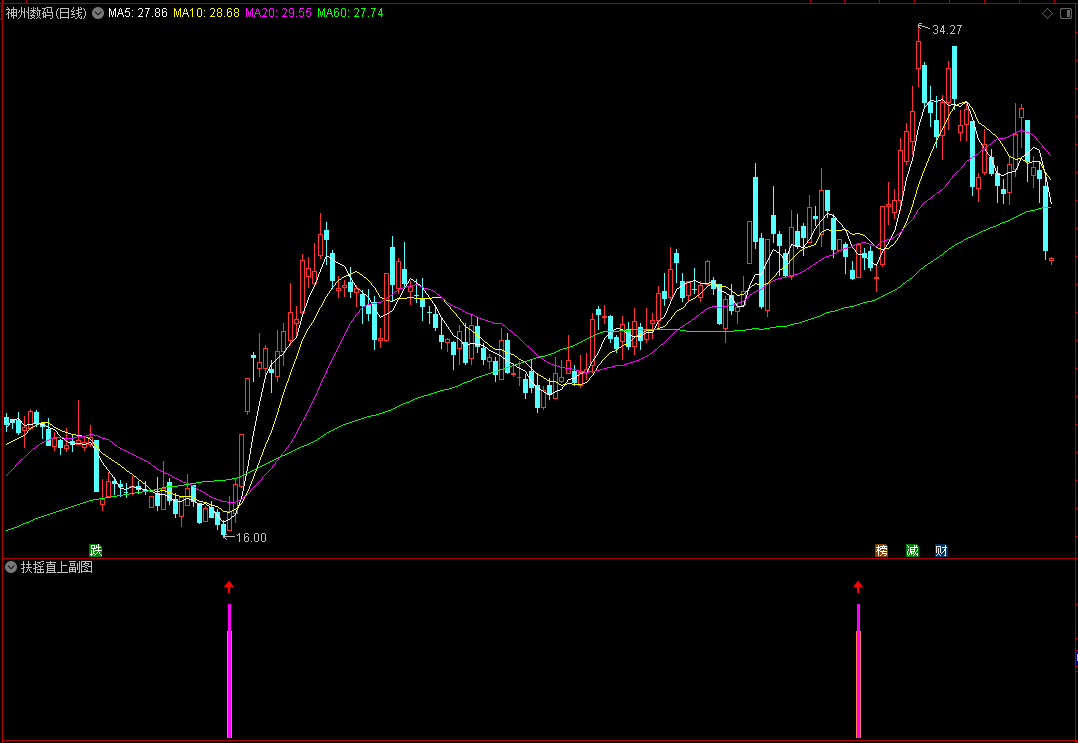Click the diamond marker icon at top right
Screen dimensions: 1078x743
pyautogui.click(x=1048, y=14)
